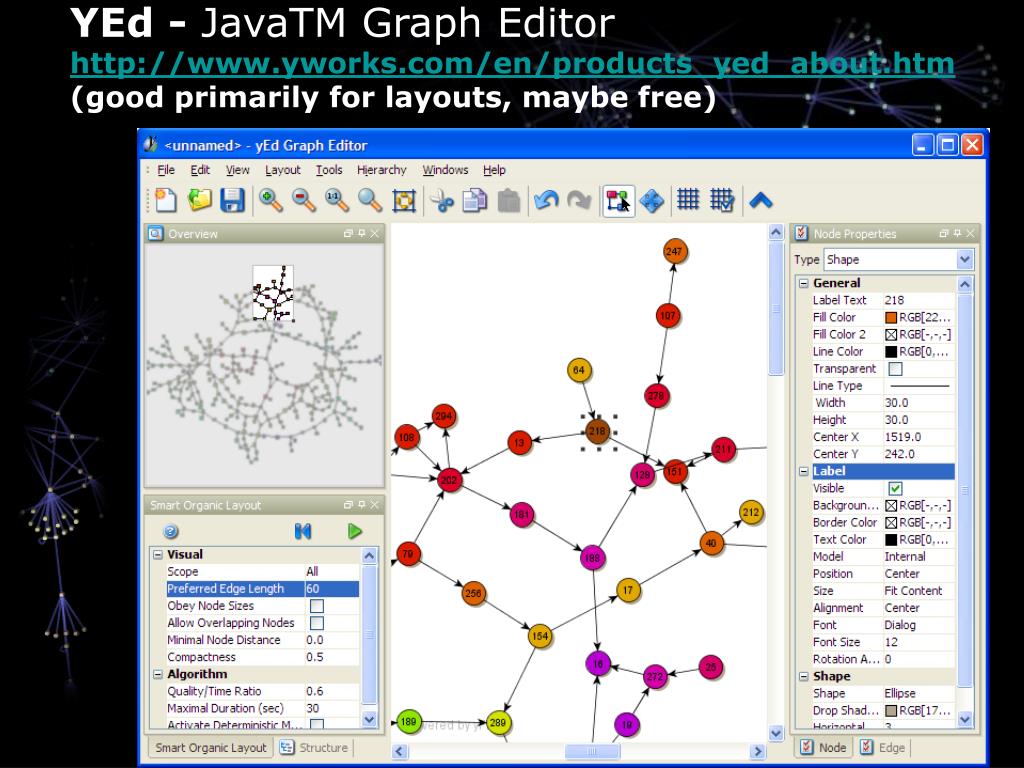Click the rewind icon in layout panel
1024x768 pixels.
click(302, 532)
